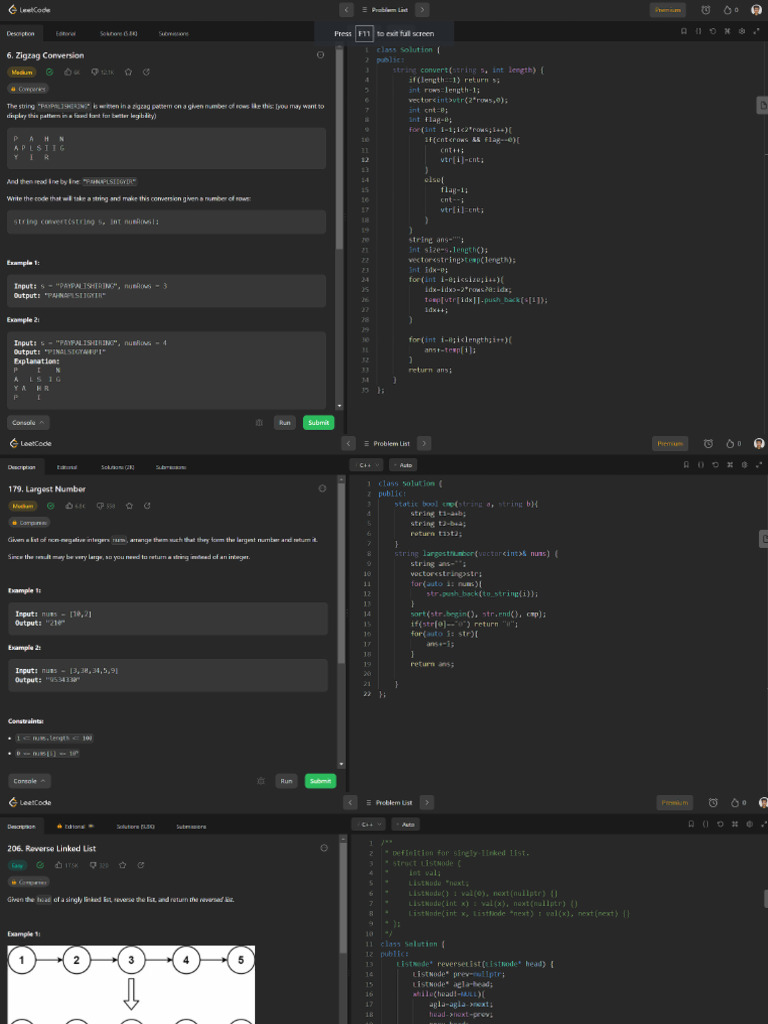Expand Console panel under Largest Number
The height and width of the screenshot is (1024, 768).
click(x=29, y=781)
